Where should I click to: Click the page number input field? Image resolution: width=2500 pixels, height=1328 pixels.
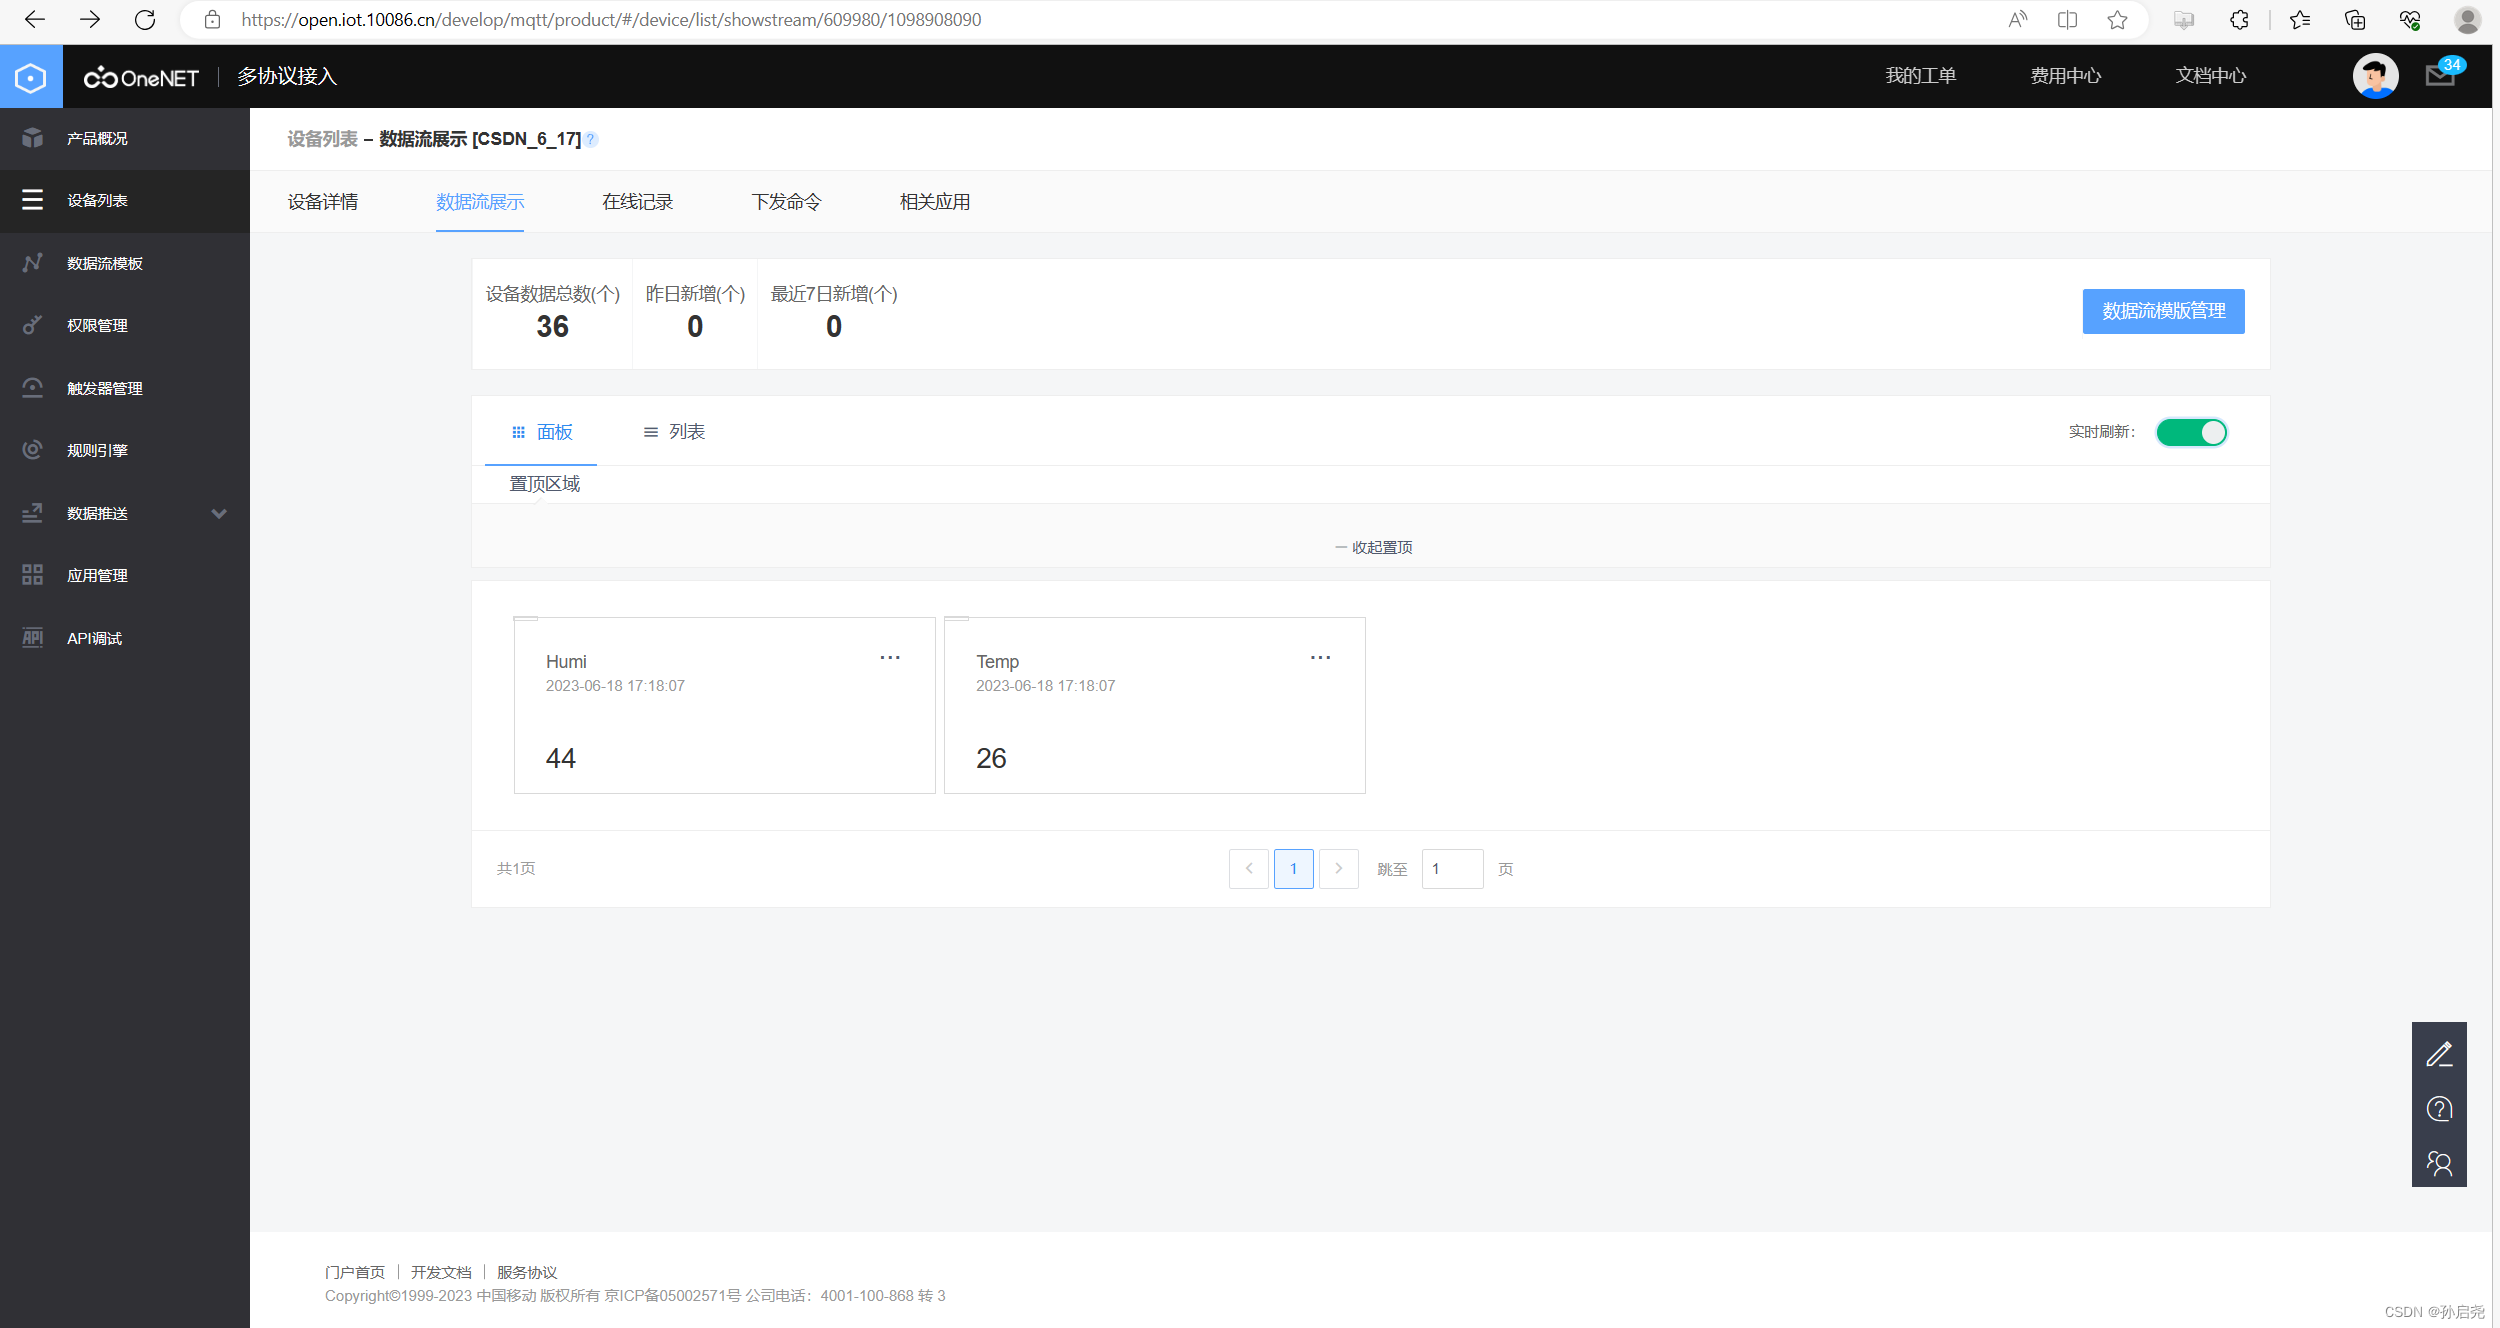tap(1452, 867)
